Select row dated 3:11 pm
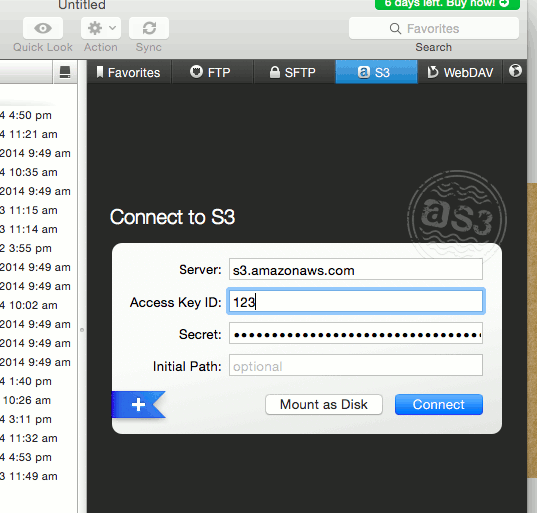Image resolution: width=537 pixels, height=513 pixels. point(38,419)
